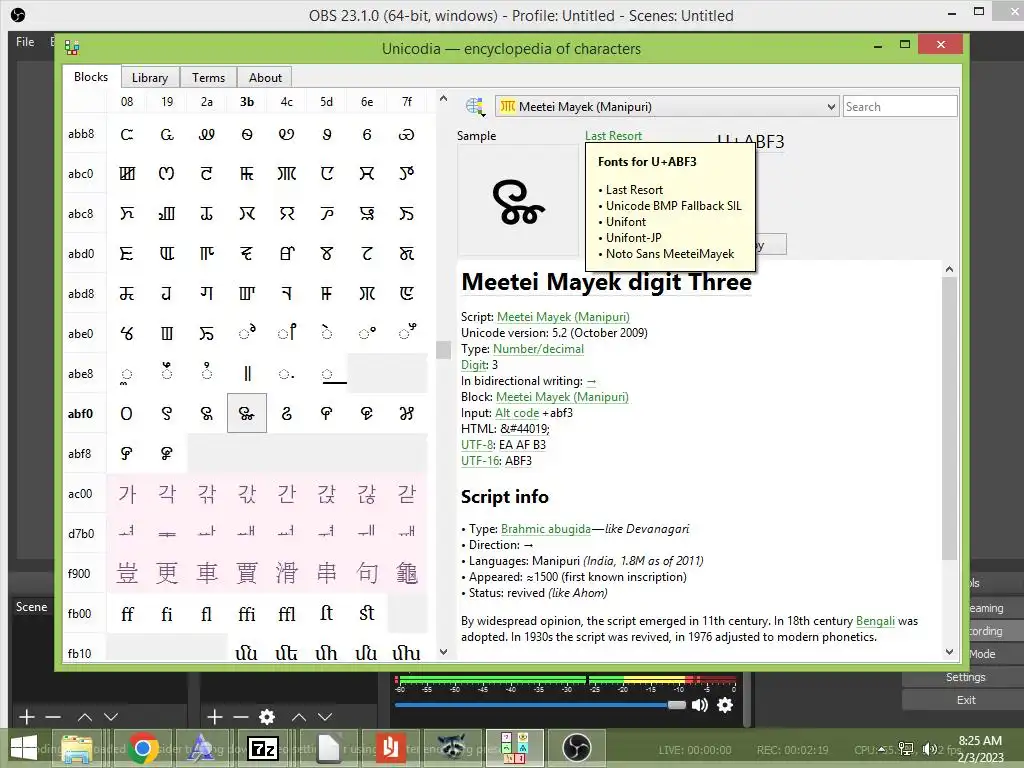Open the raccoon icon app on taskbar
Screen dimensions: 1024x768
[452, 747]
